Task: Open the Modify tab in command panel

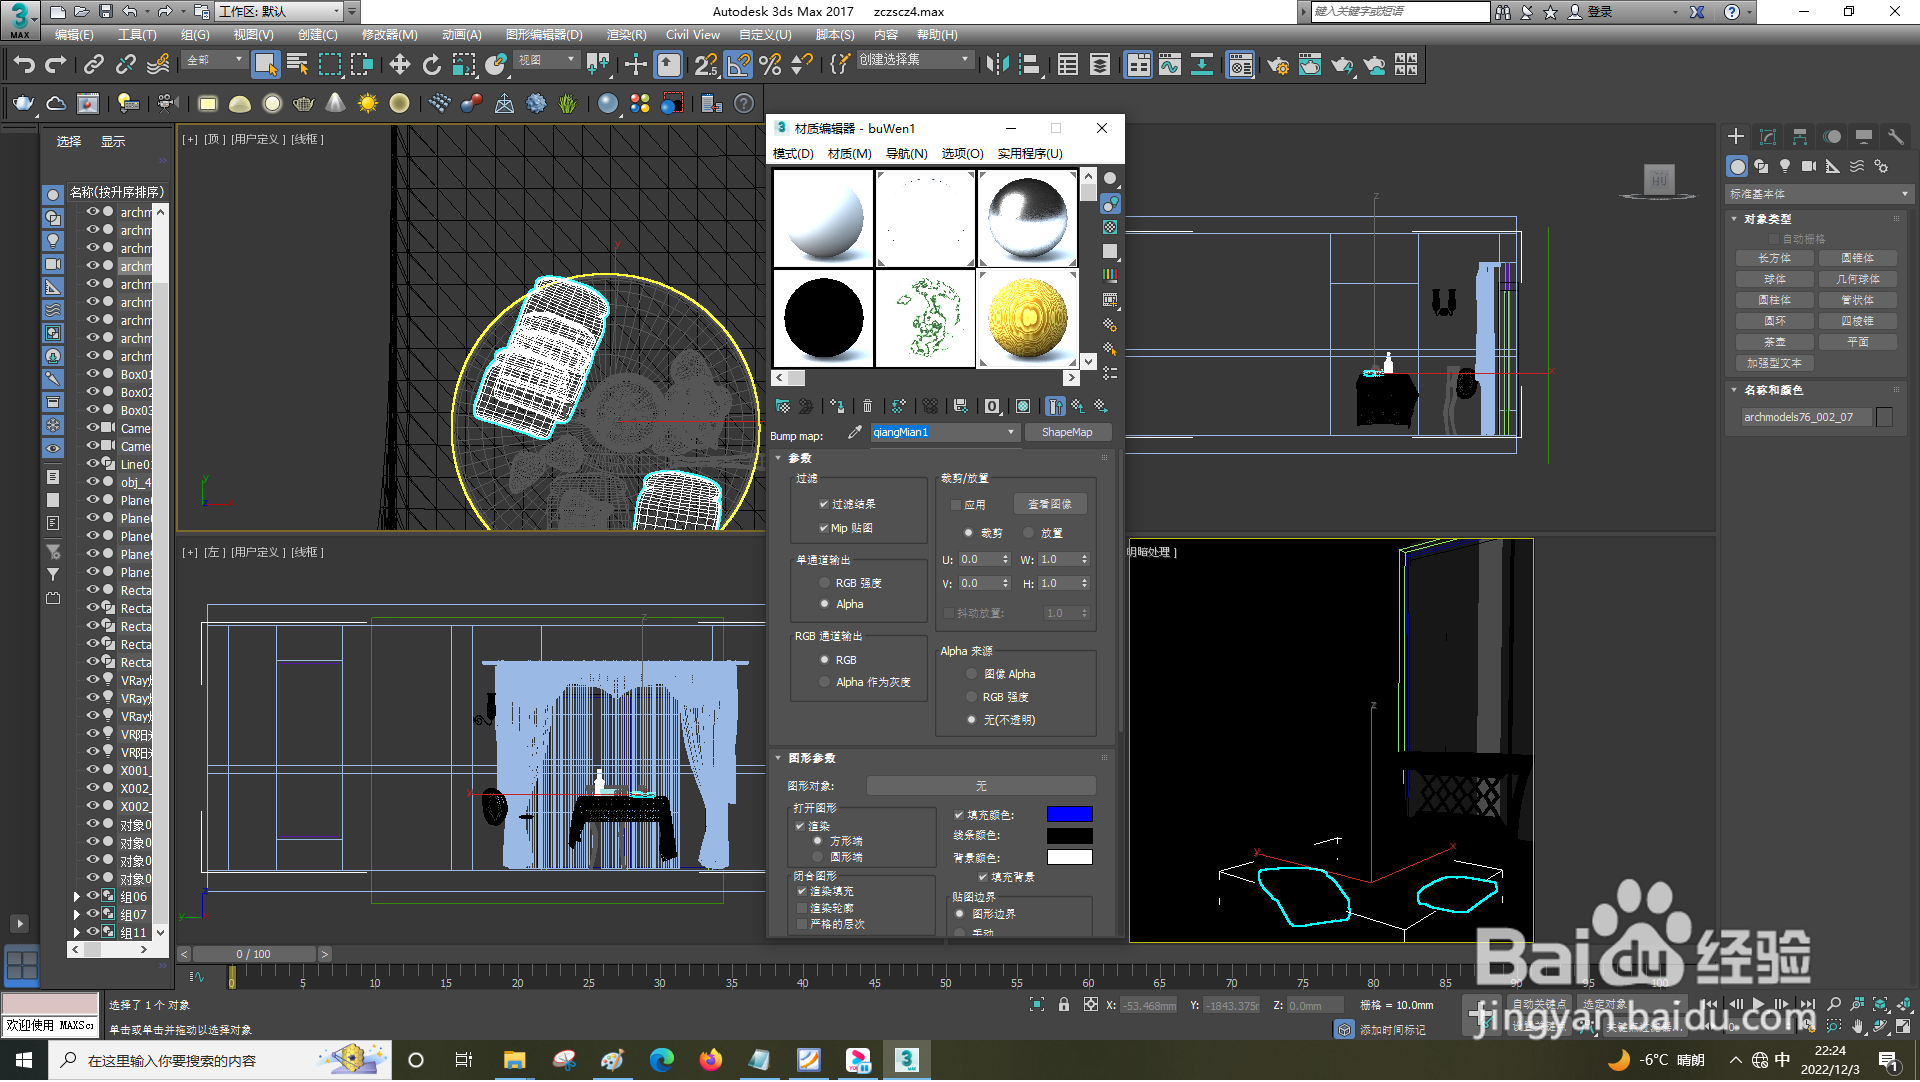Action: click(1768, 137)
